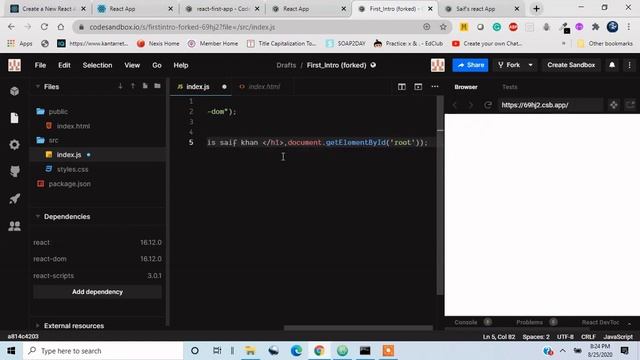Select the Browser tab in preview
Screen dimensions: 640x360
tap(466, 87)
